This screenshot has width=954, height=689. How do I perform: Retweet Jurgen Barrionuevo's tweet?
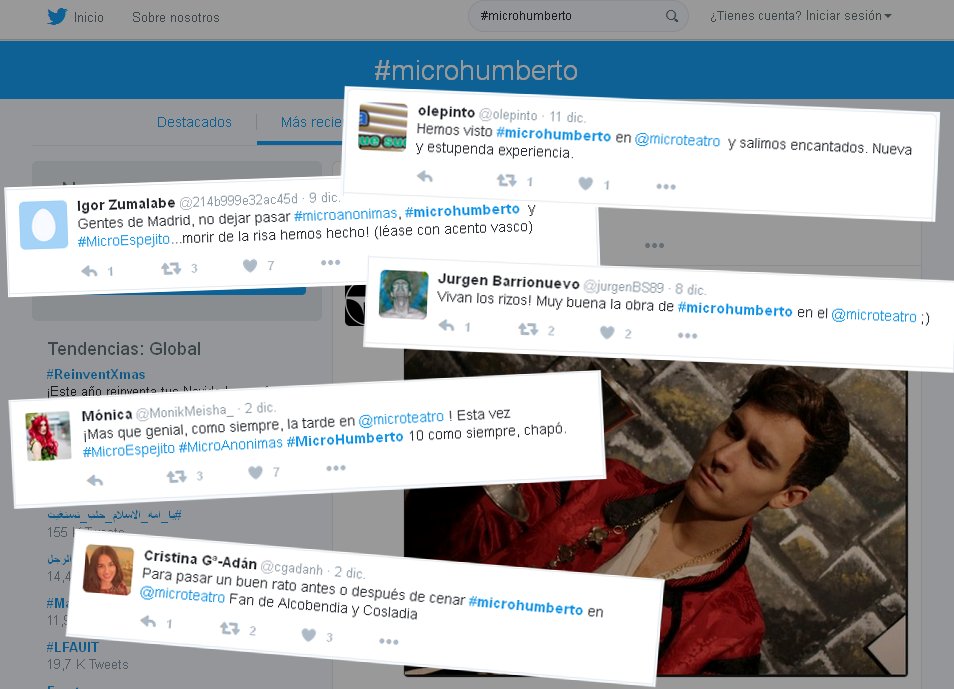(528, 329)
